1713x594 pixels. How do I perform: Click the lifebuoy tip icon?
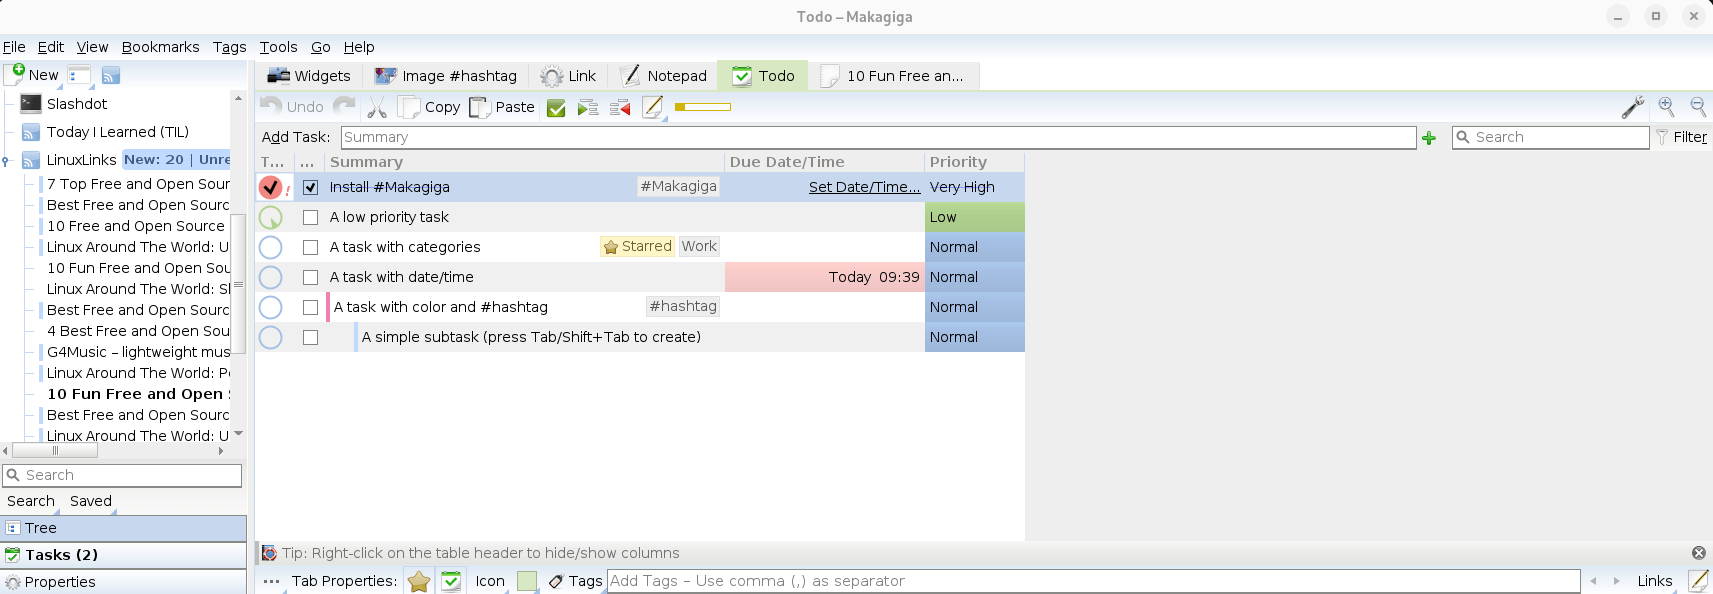pos(269,553)
